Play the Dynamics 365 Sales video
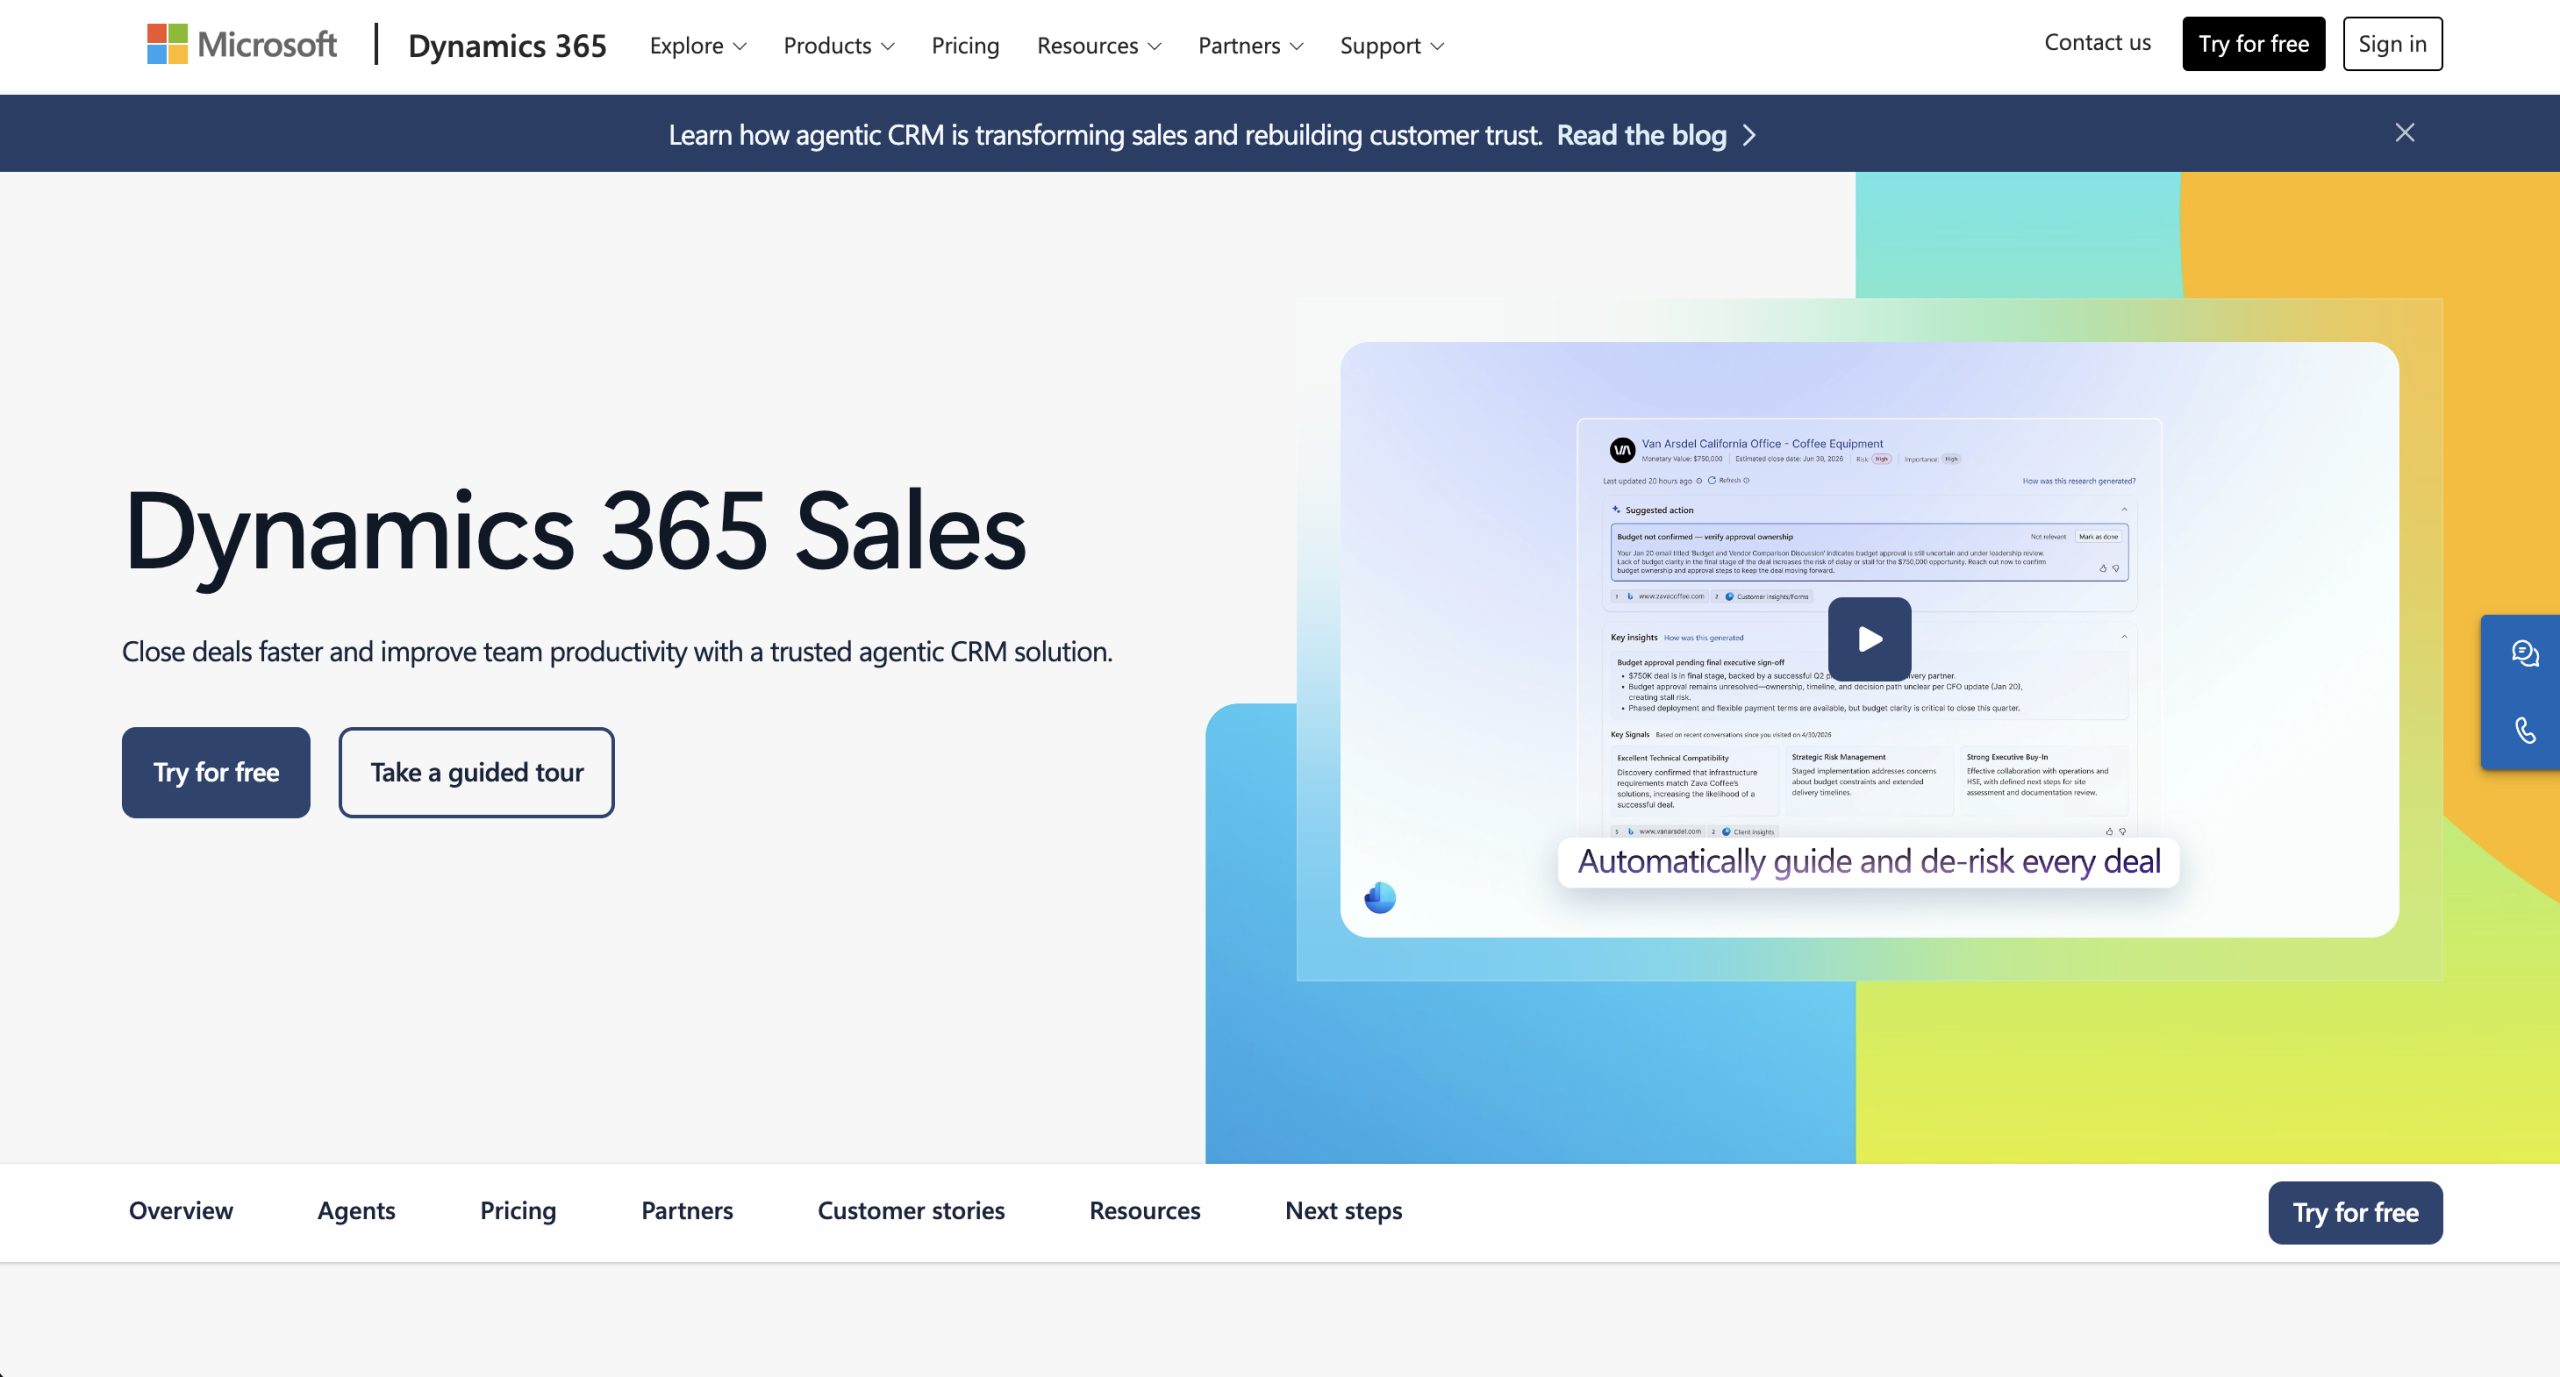 coord(1869,639)
